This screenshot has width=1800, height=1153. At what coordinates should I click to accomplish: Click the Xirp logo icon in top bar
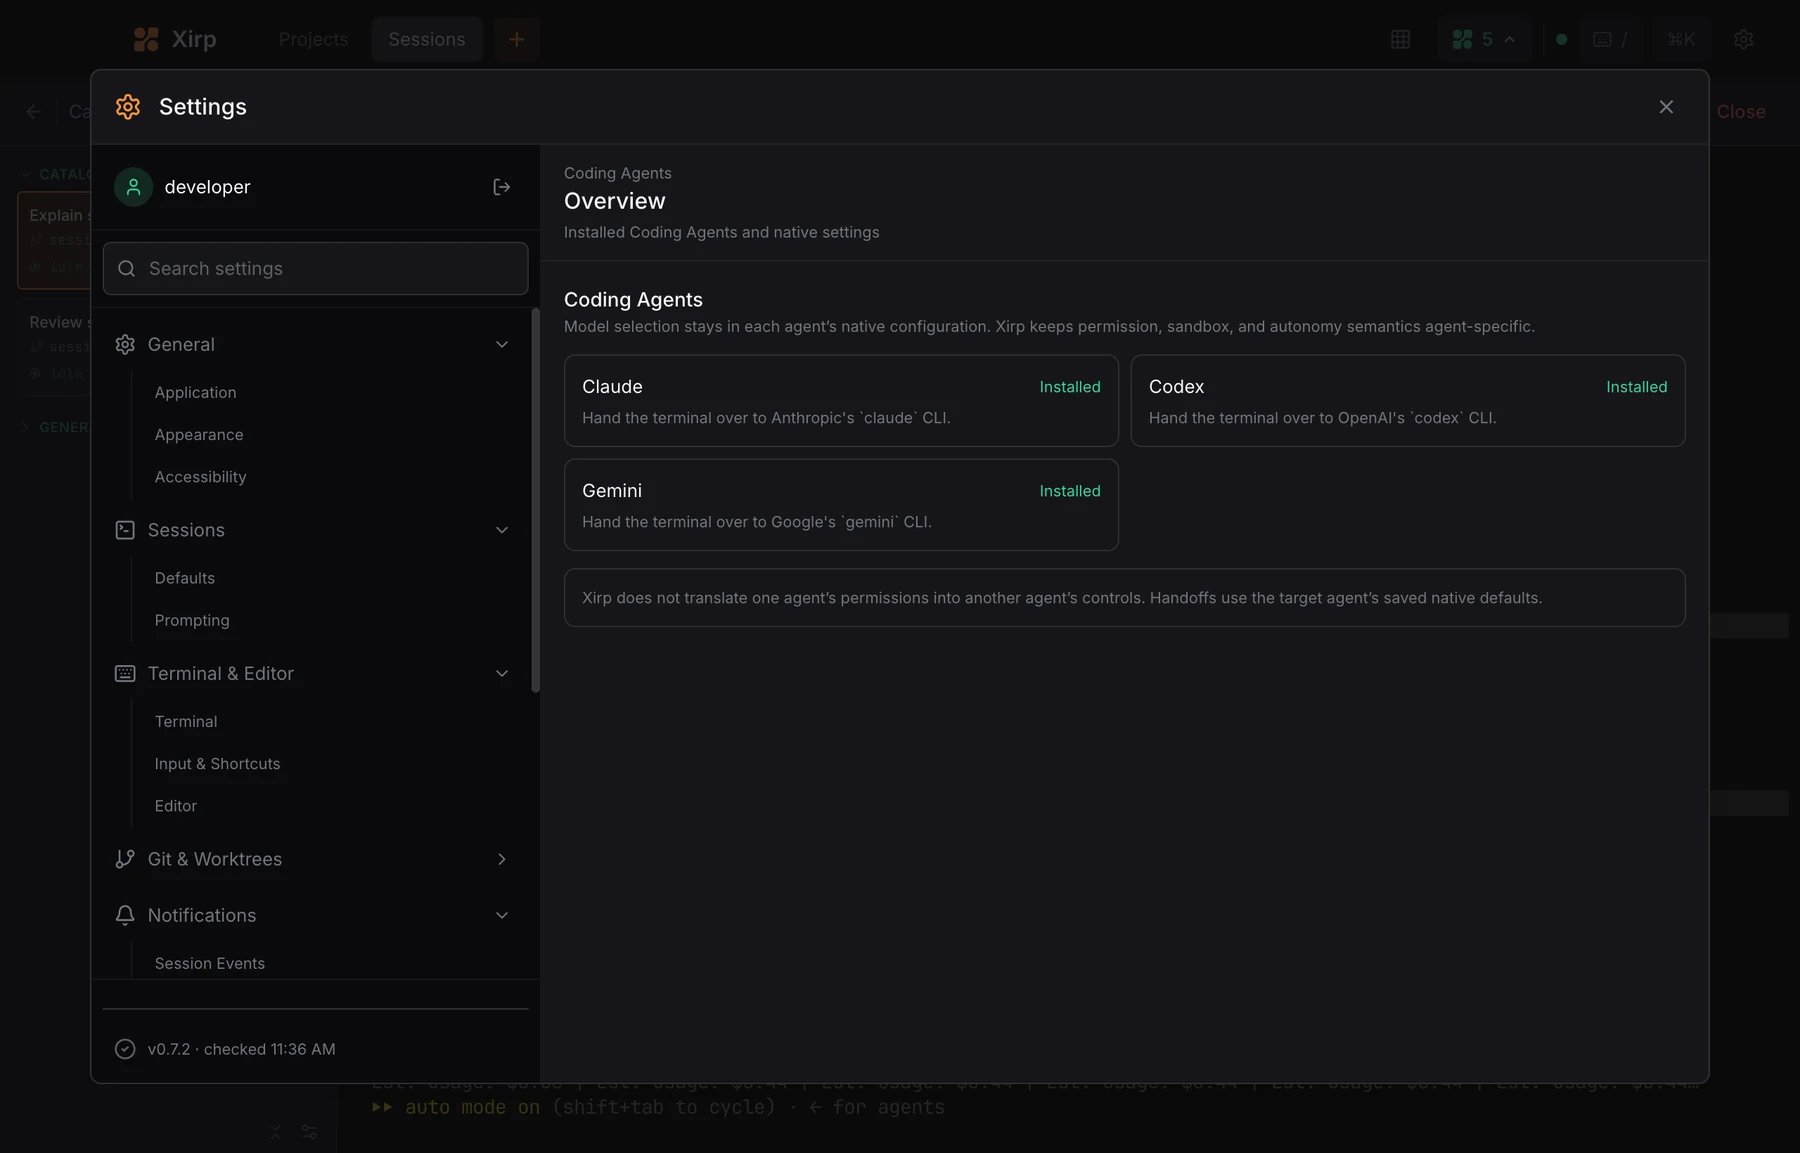pos(146,39)
